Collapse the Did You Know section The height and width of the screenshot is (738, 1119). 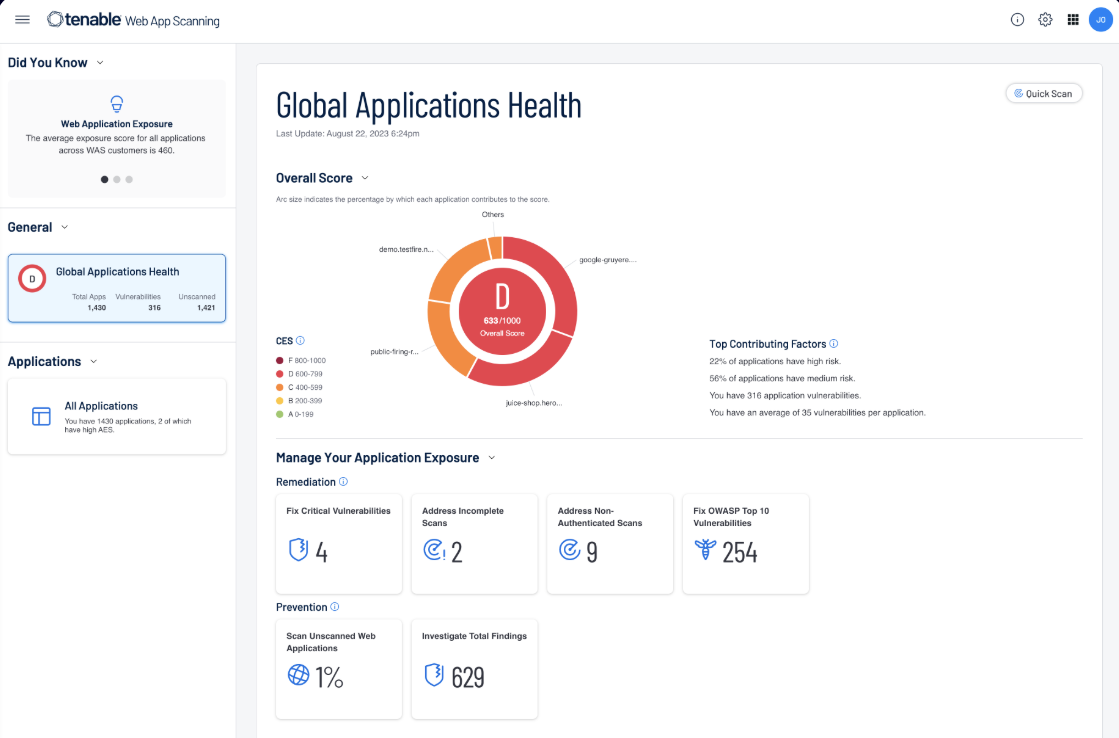tap(100, 63)
